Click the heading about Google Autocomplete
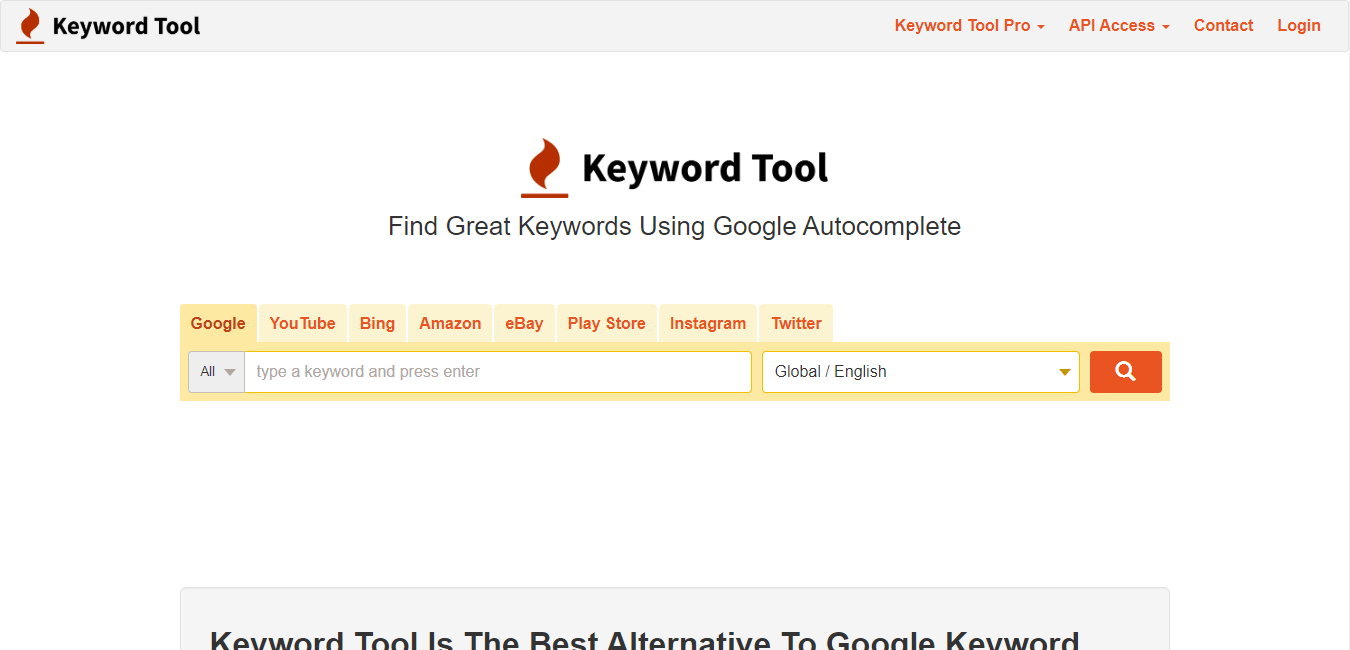The height and width of the screenshot is (650, 1350). point(675,226)
